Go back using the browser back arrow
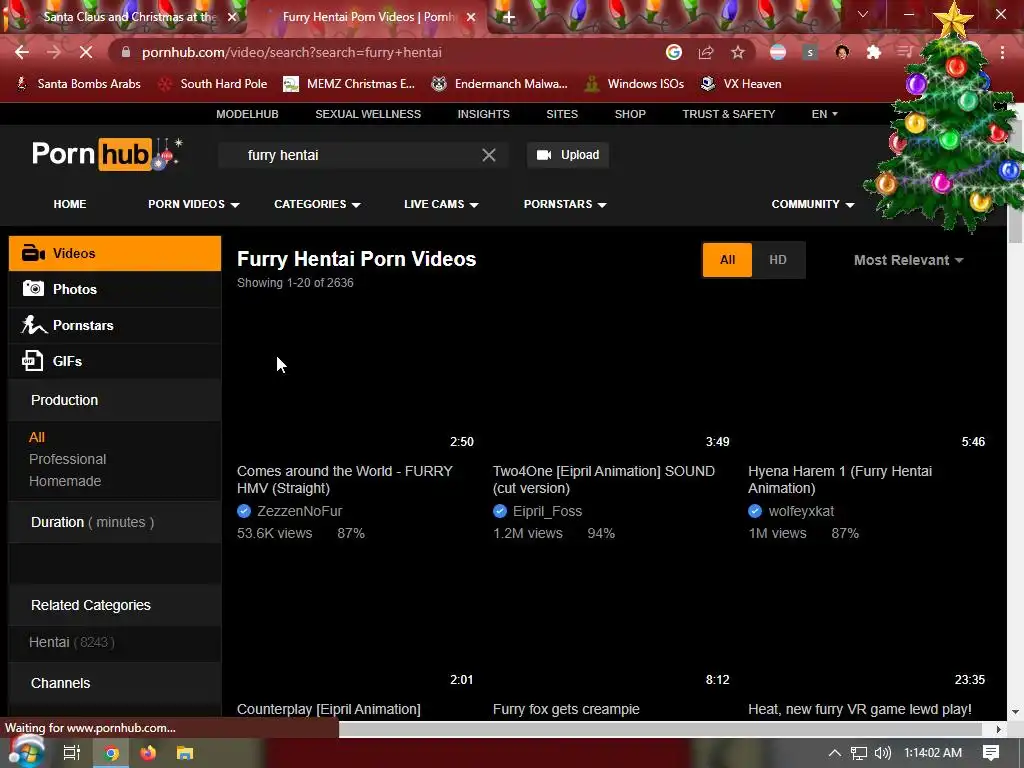 (x=22, y=52)
